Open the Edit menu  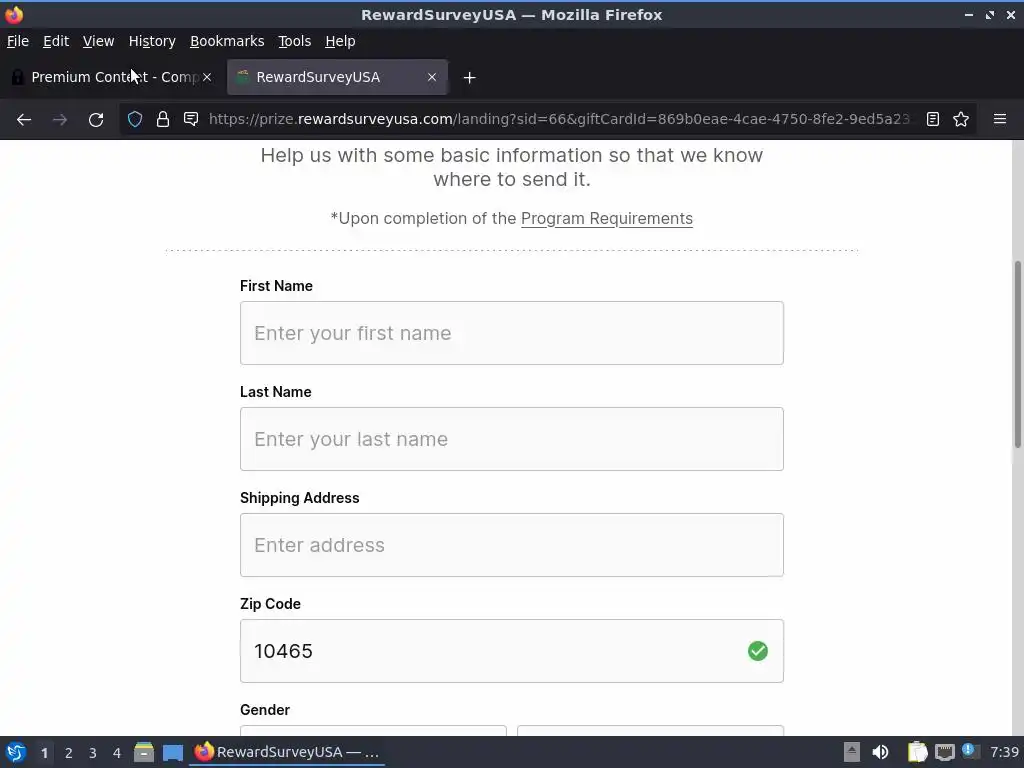click(56, 41)
